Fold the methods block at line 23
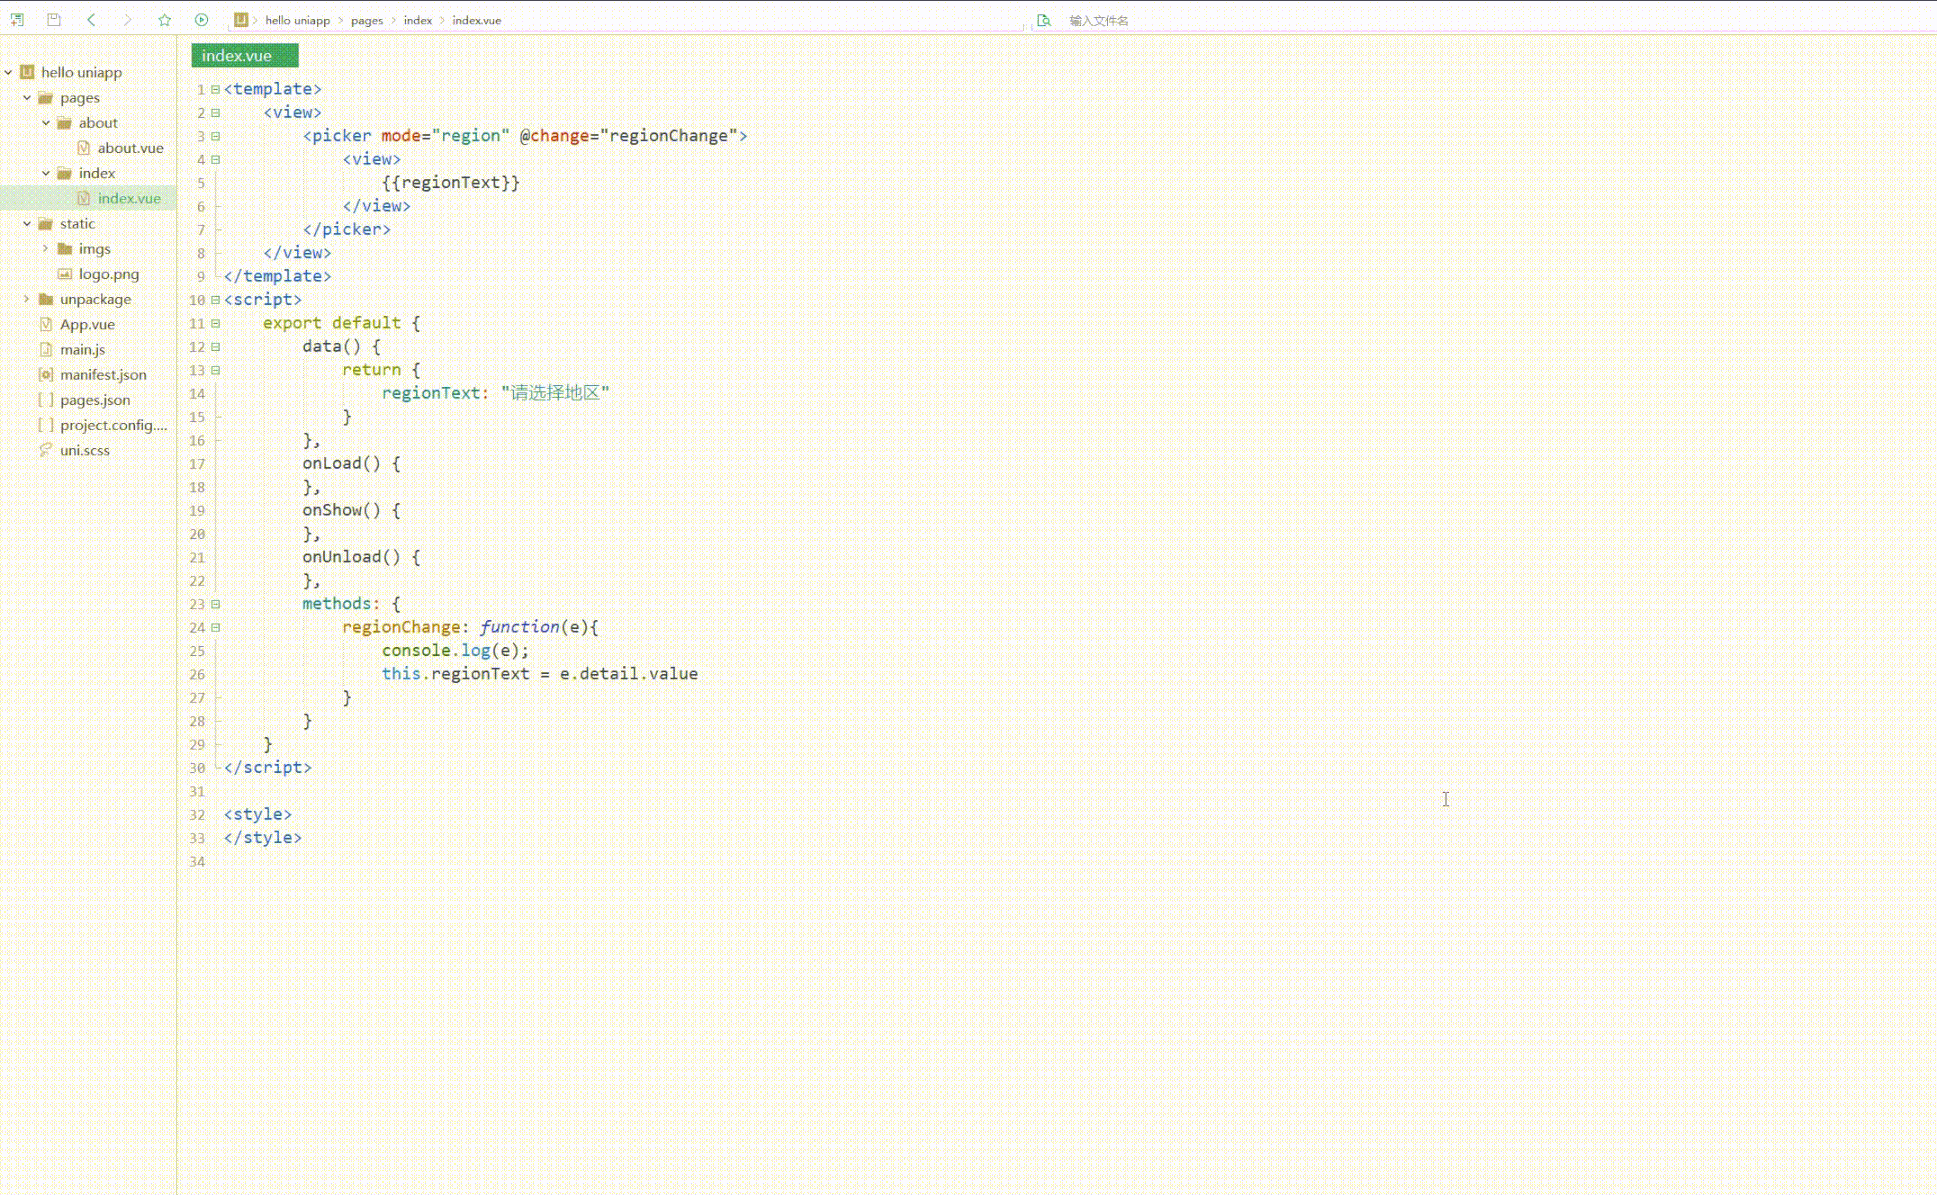This screenshot has height=1195, width=1937. coord(215,604)
